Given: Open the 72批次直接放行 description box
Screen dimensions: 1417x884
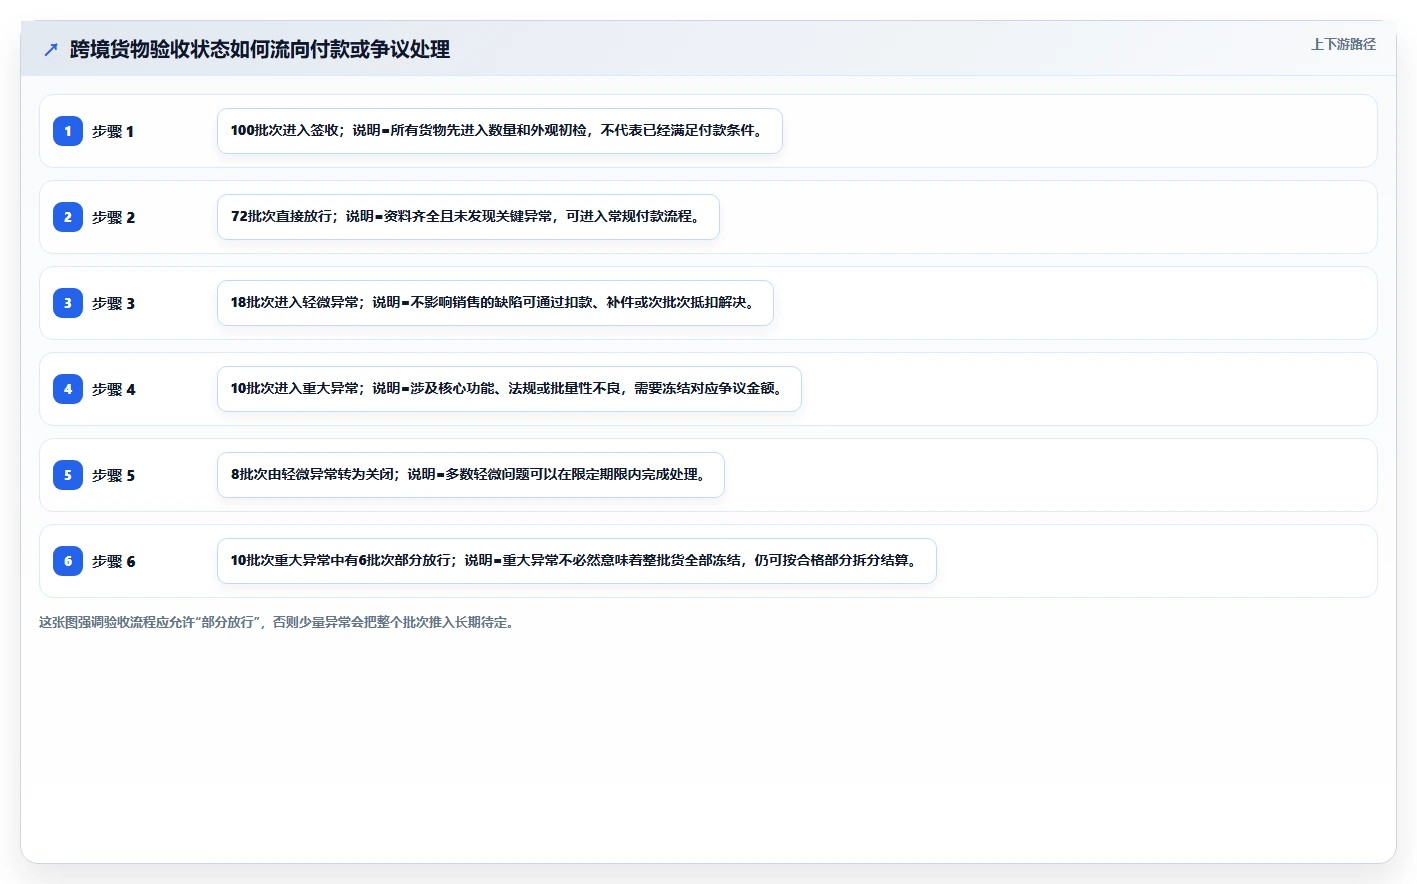Looking at the screenshot, I should 468,217.
